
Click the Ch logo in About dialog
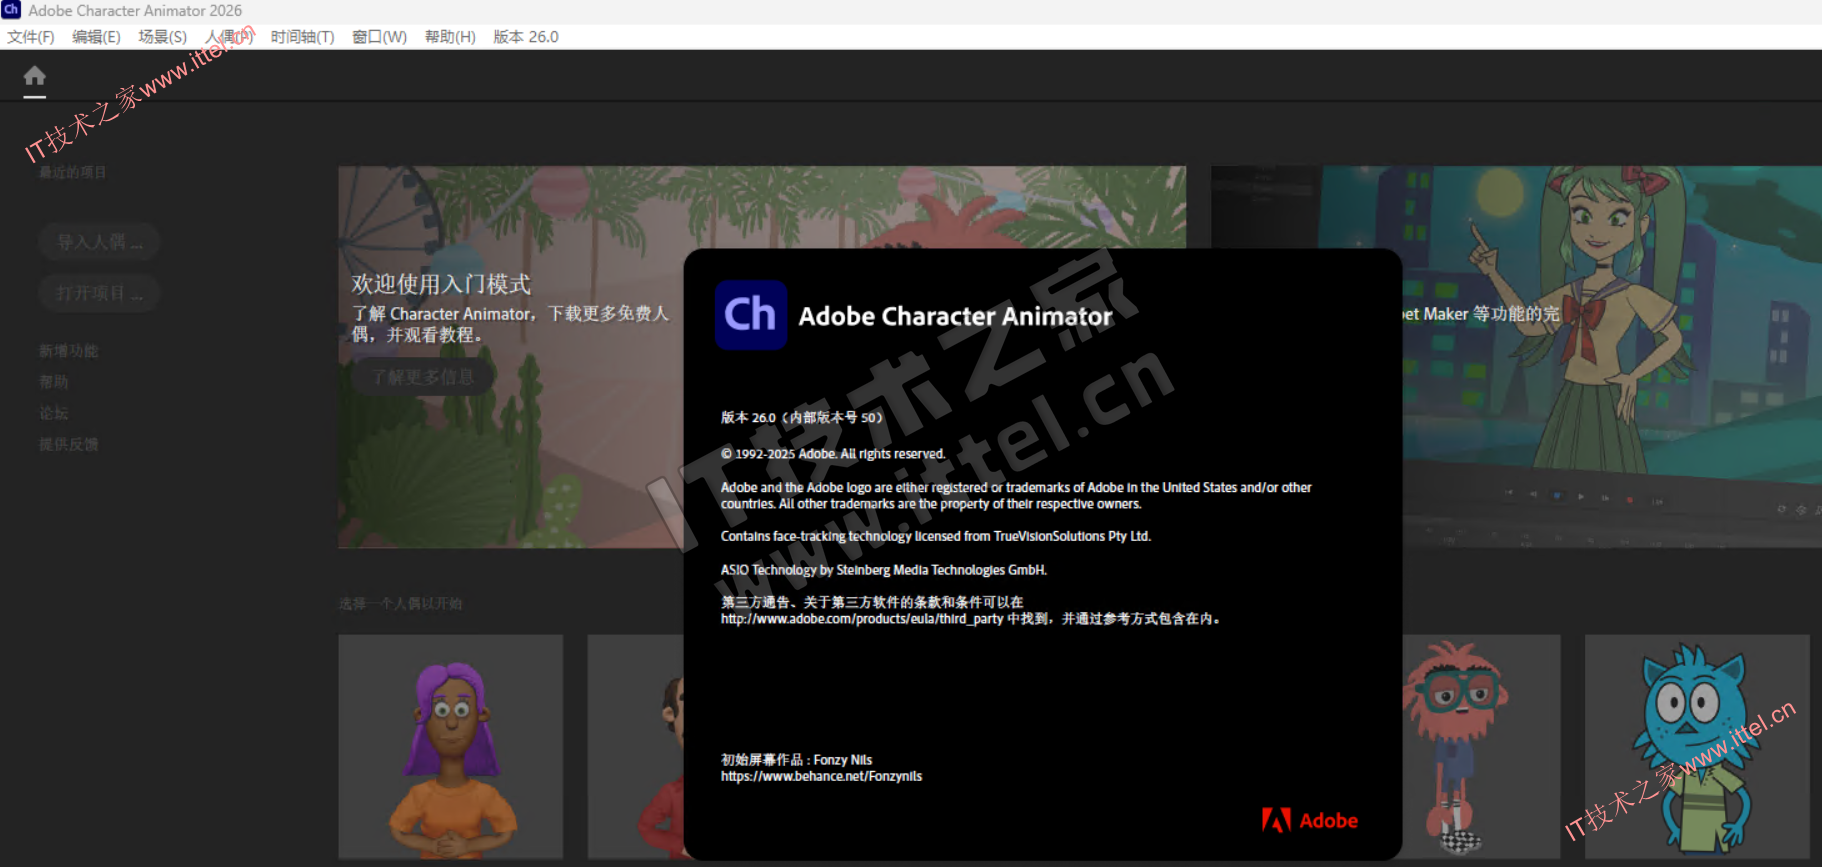(750, 315)
